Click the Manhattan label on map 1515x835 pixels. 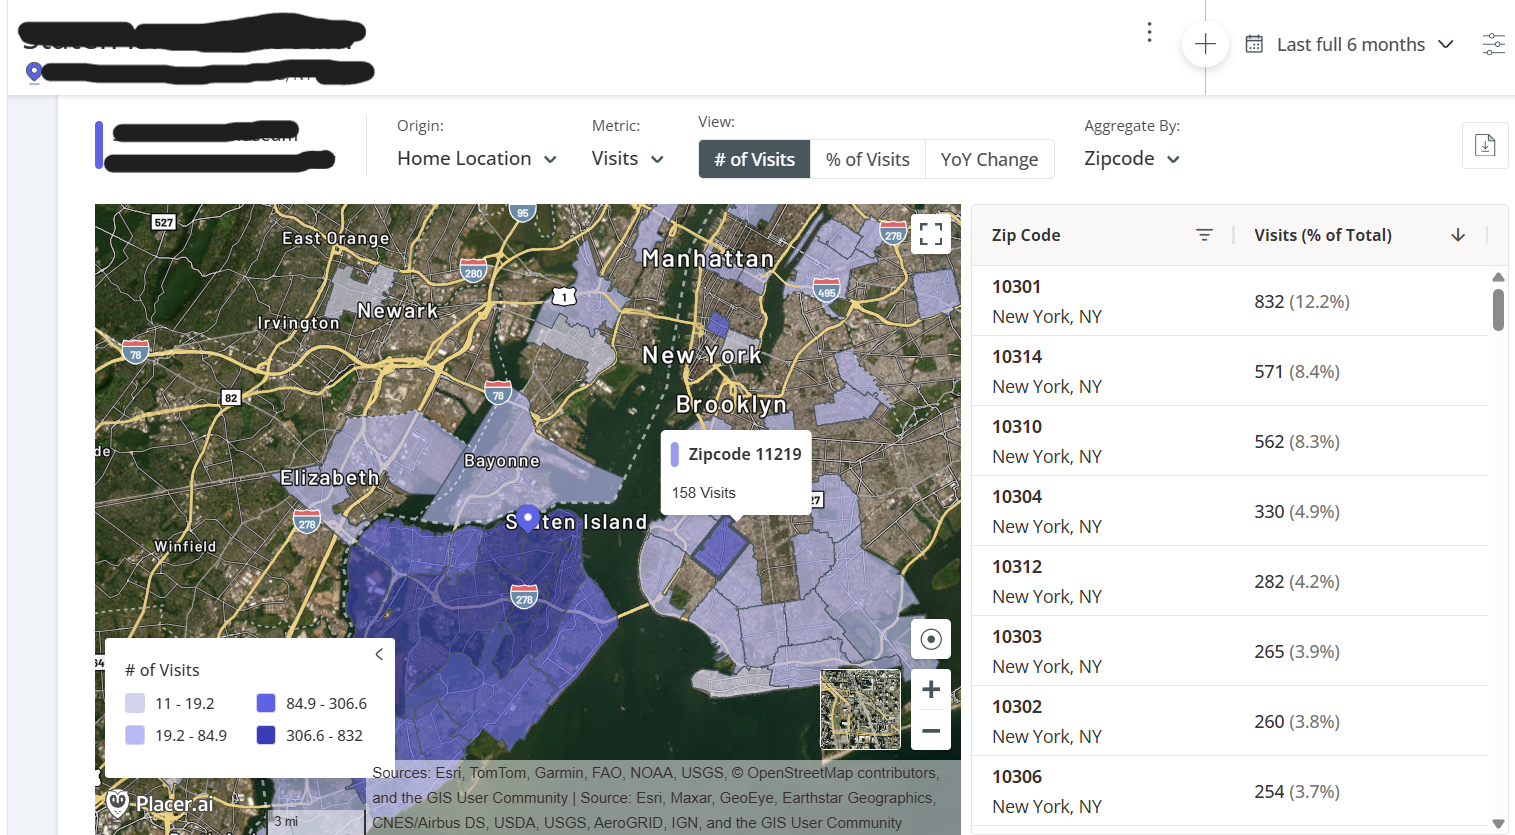coord(708,259)
